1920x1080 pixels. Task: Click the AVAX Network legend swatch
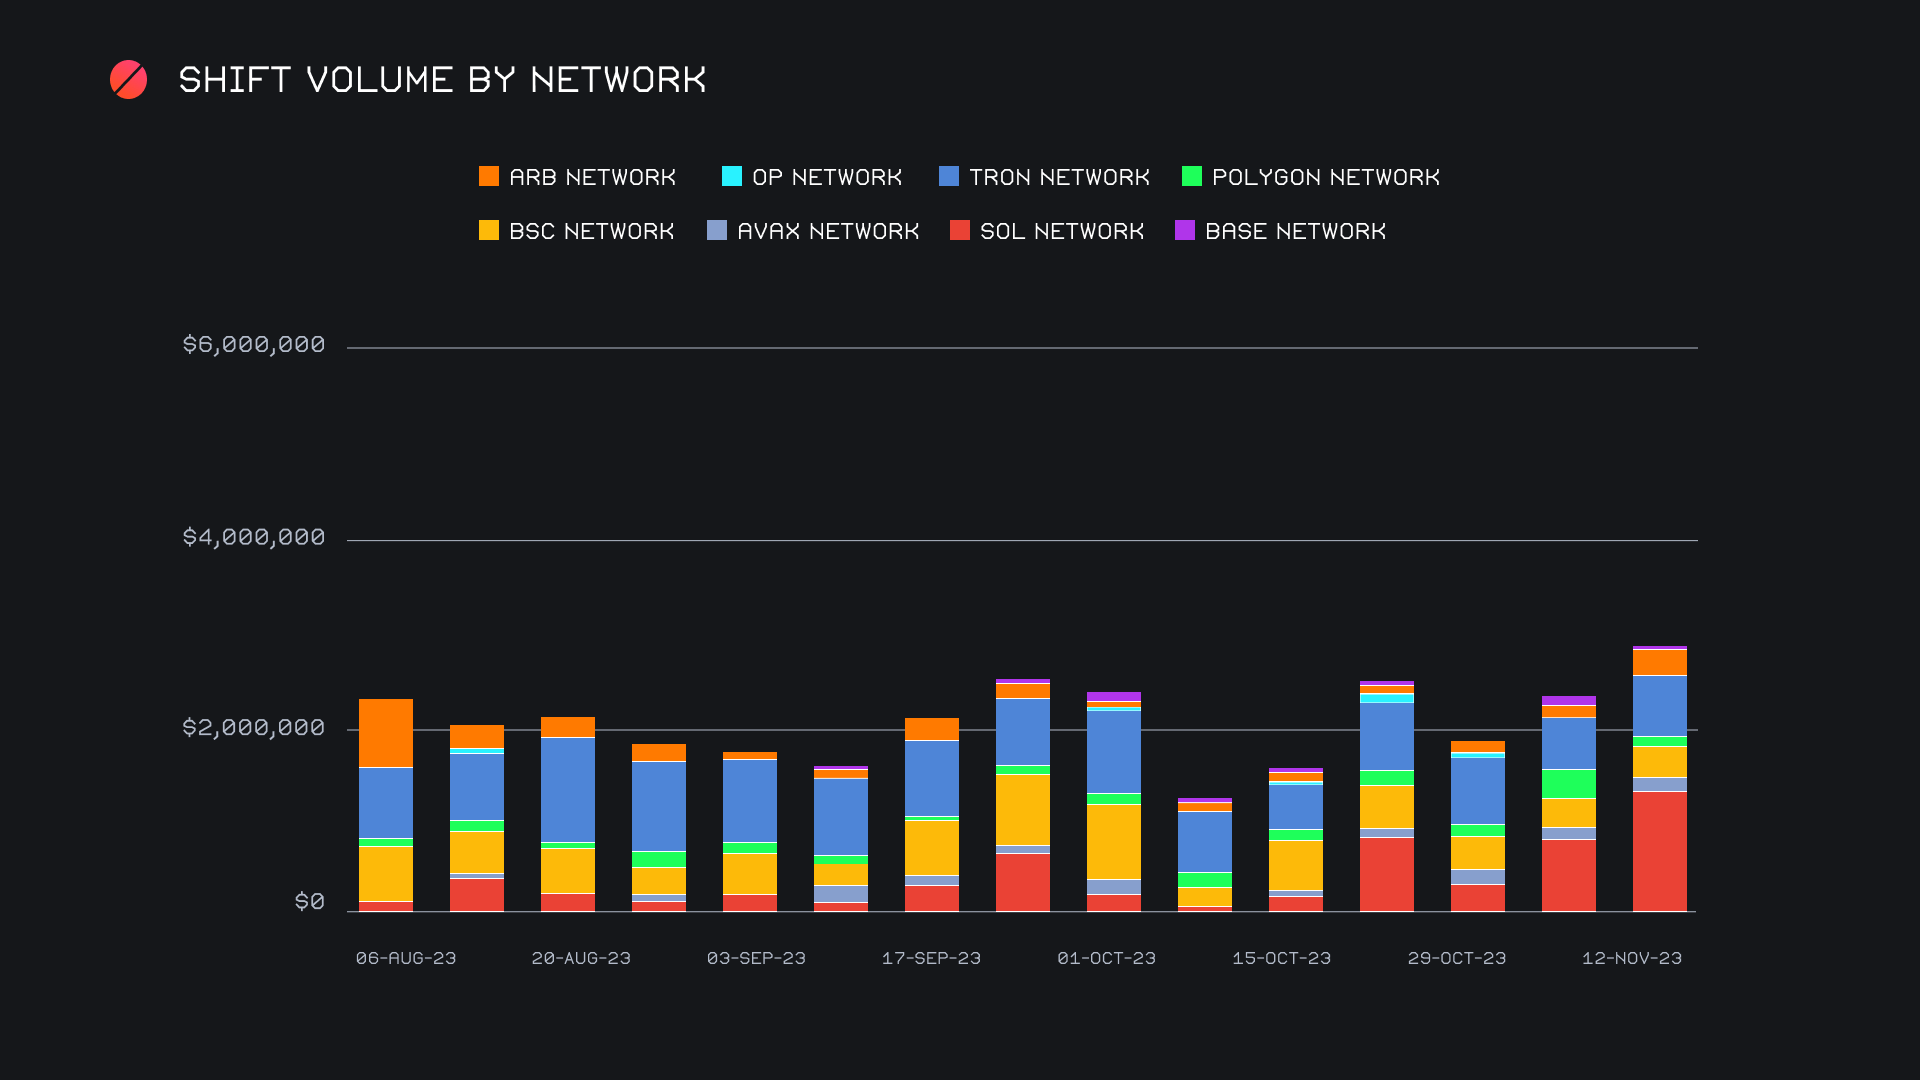click(x=716, y=231)
